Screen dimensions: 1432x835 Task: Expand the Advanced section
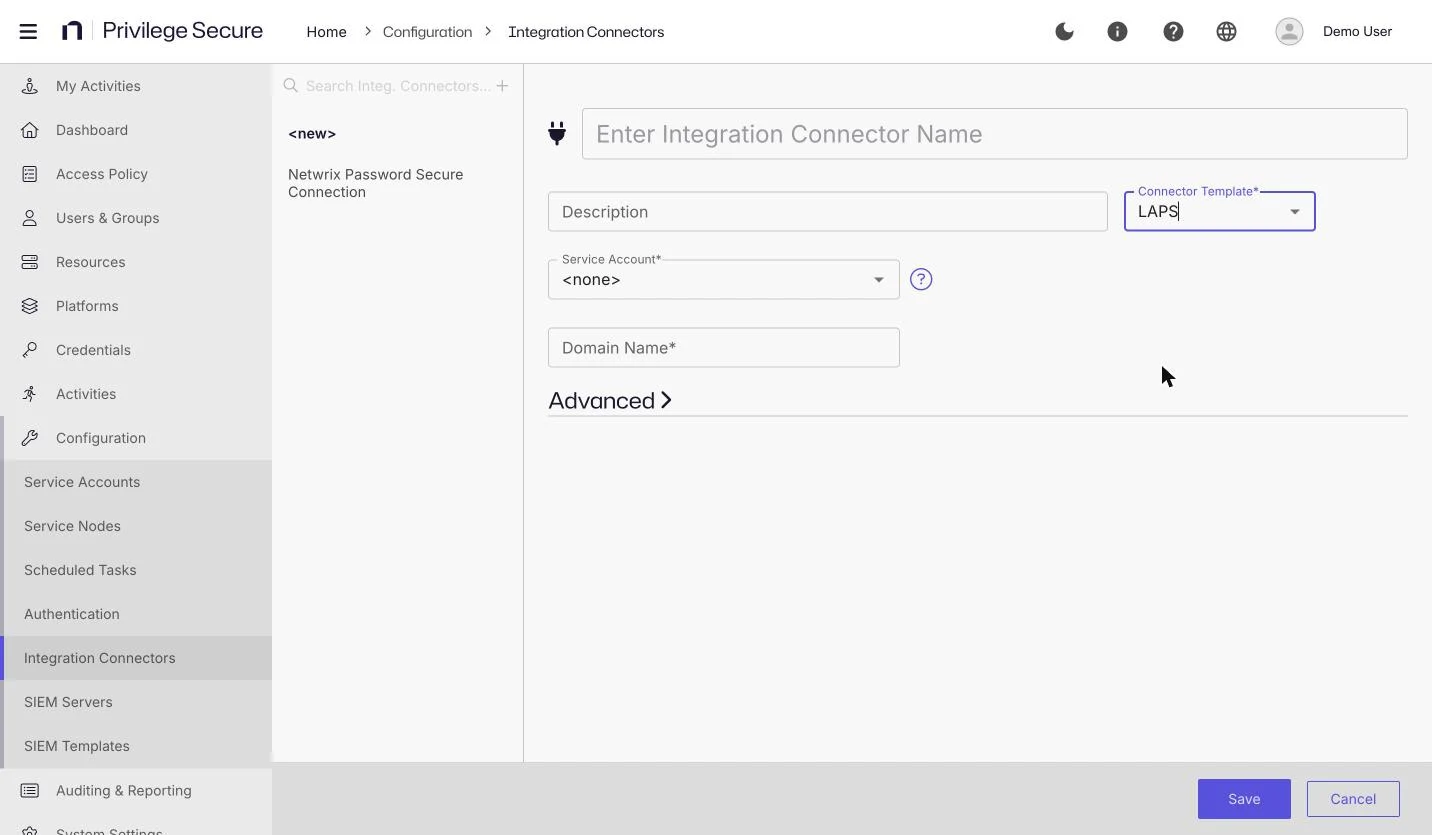click(x=610, y=400)
